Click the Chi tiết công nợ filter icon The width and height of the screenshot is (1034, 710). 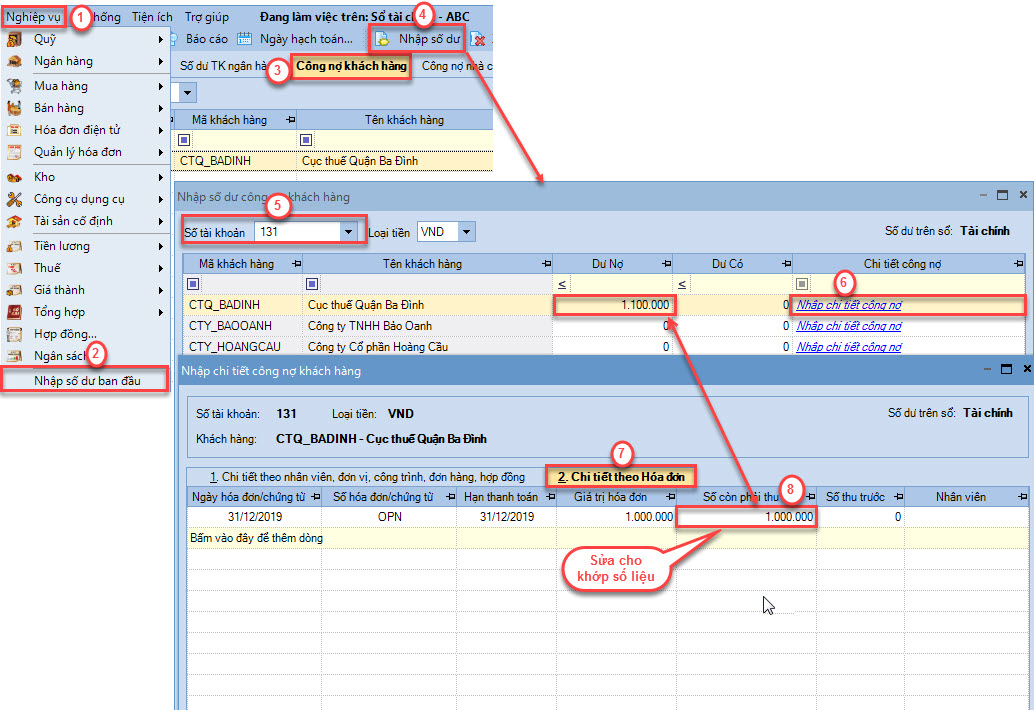(x=802, y=284)
